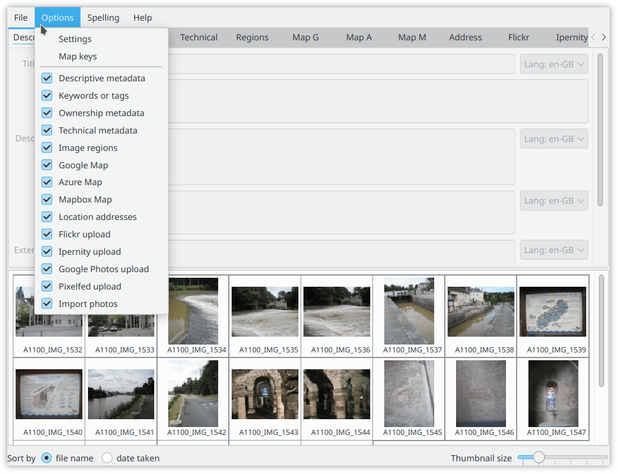This screenshot has height=474, width=618.
Task: Switch to the Regions tab
Action: [252, 37]
